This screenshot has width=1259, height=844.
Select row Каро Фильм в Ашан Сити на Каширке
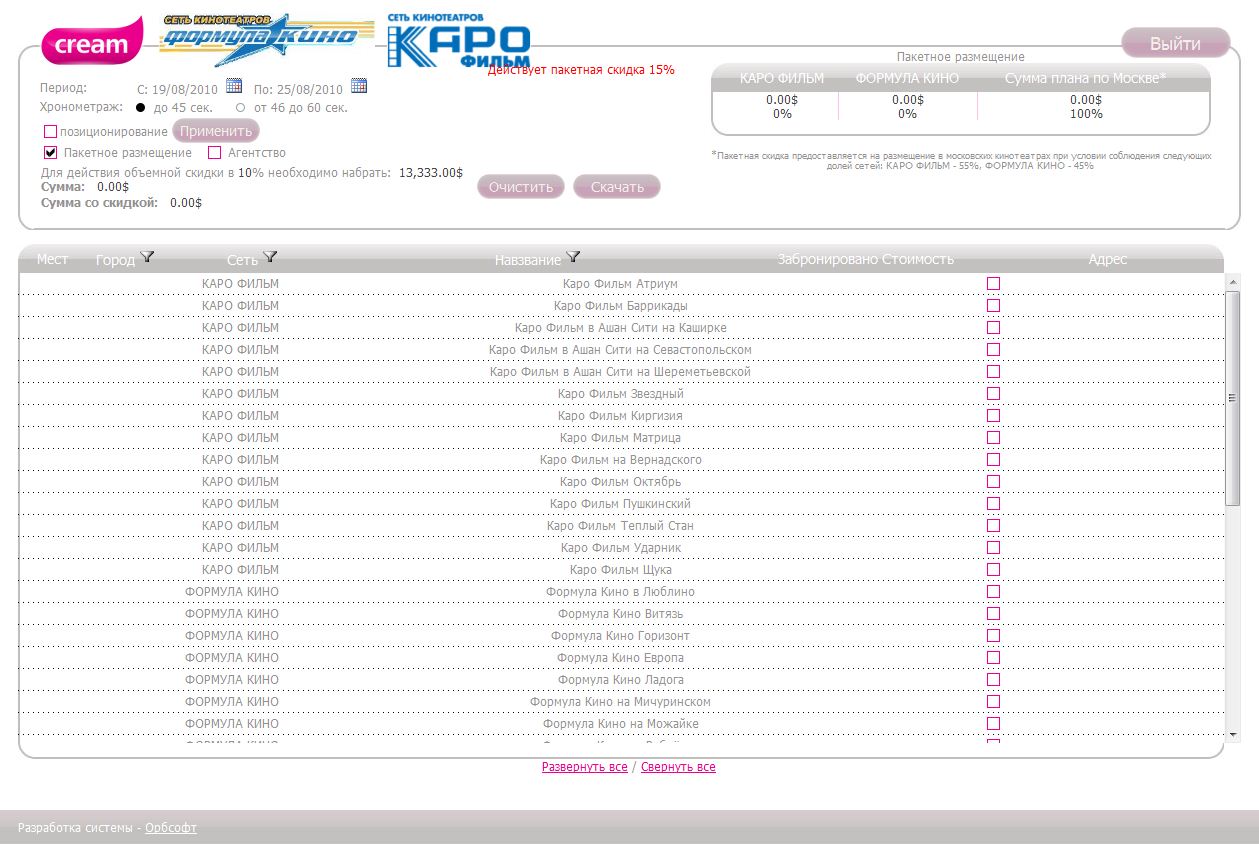[x=621, y=328]
